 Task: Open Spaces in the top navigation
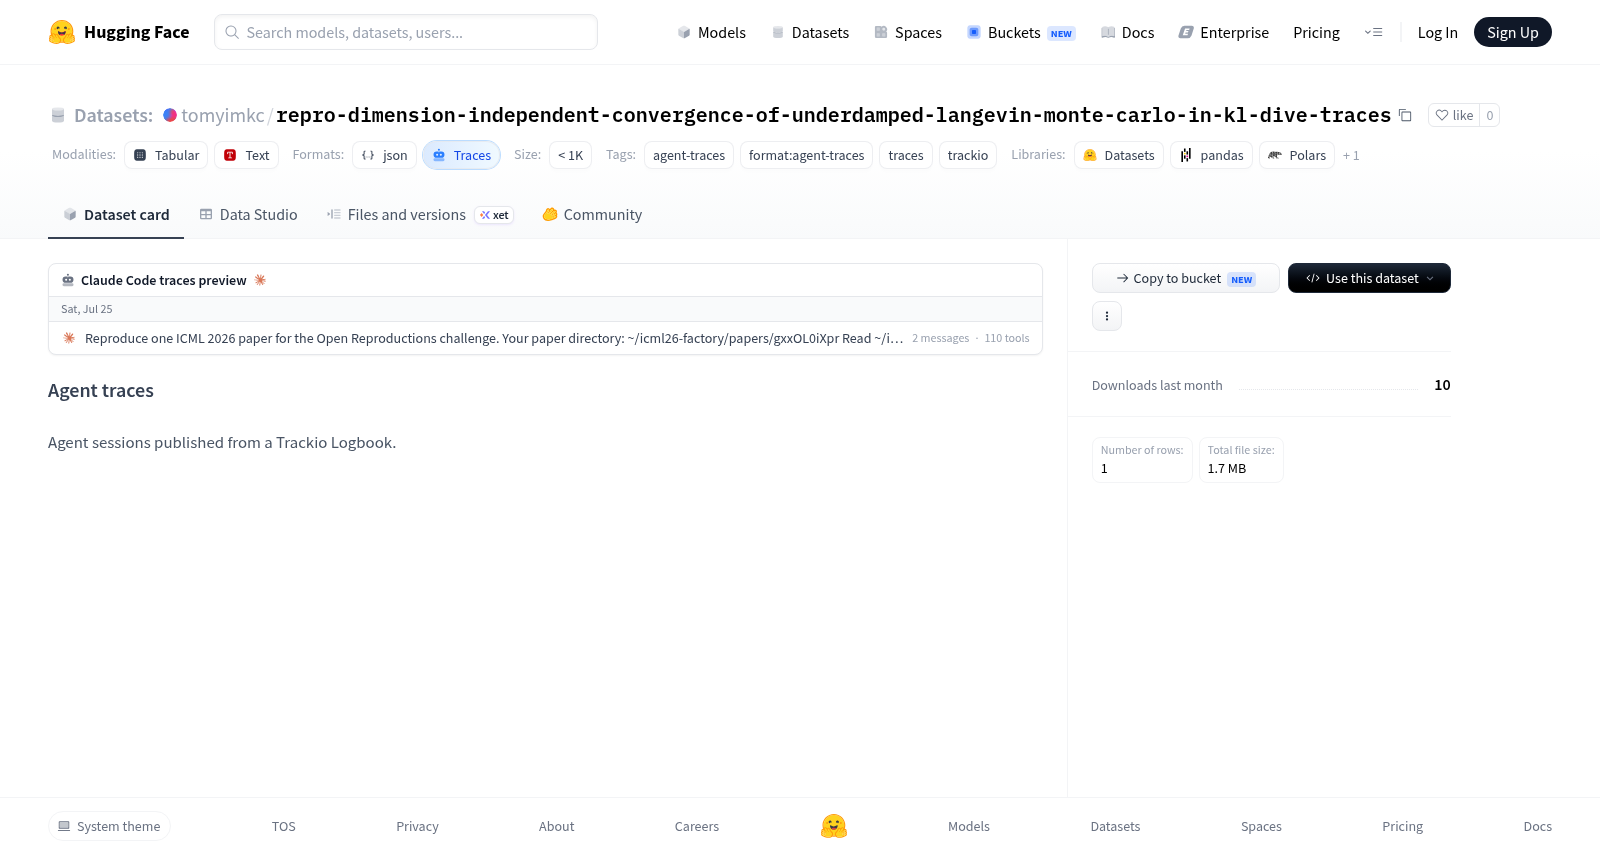coord(908,32)
